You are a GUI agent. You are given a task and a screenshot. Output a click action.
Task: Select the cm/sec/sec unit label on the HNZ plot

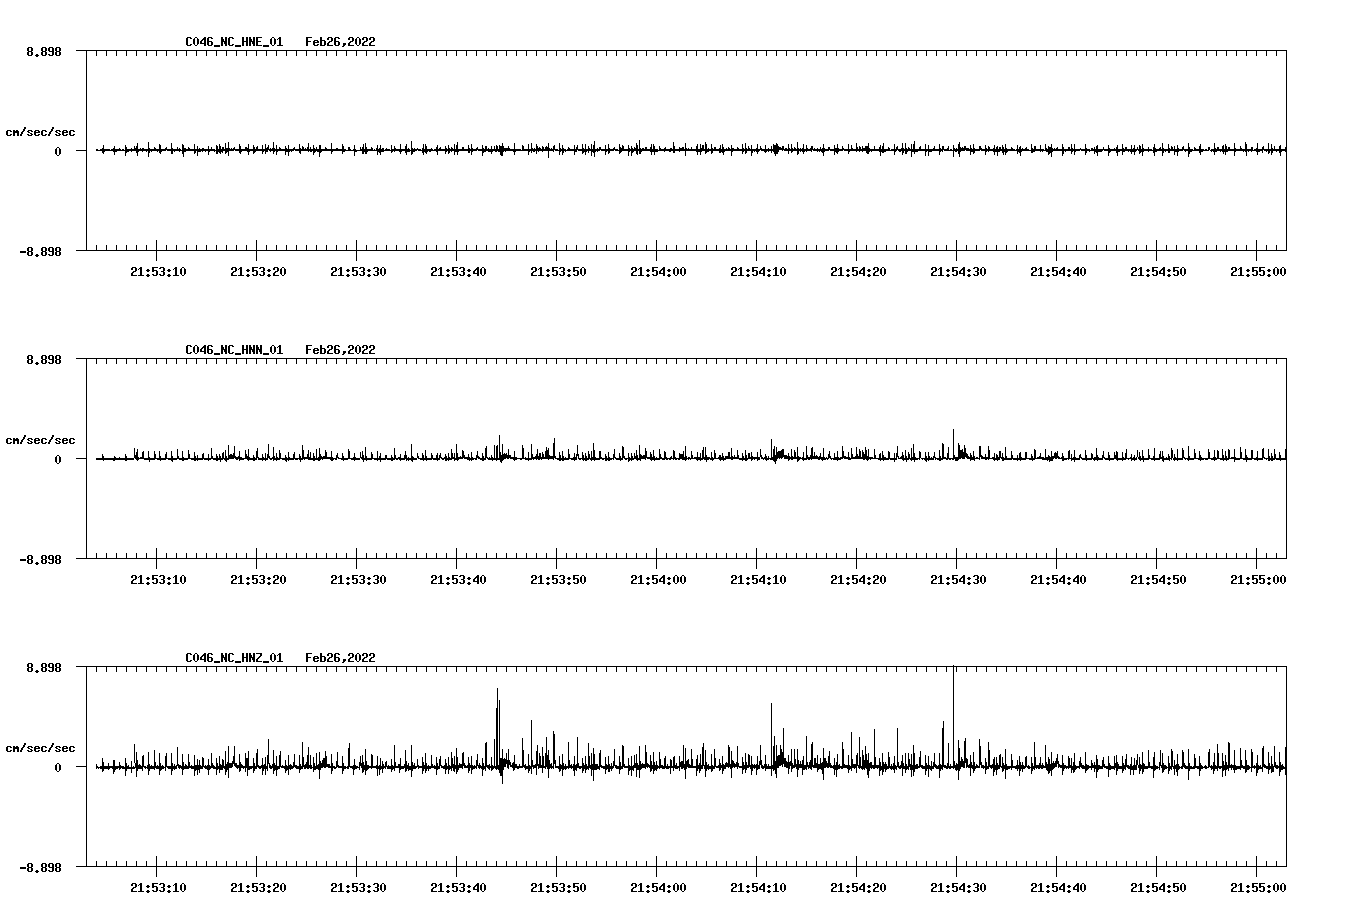[40, 748]
